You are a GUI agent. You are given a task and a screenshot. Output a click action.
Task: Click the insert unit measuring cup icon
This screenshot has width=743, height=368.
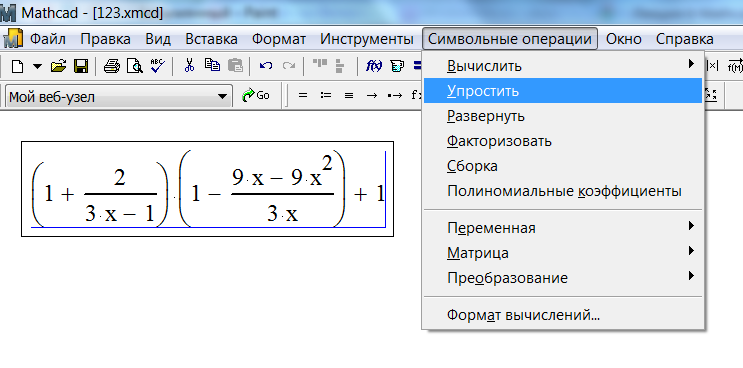coord(397,66)
